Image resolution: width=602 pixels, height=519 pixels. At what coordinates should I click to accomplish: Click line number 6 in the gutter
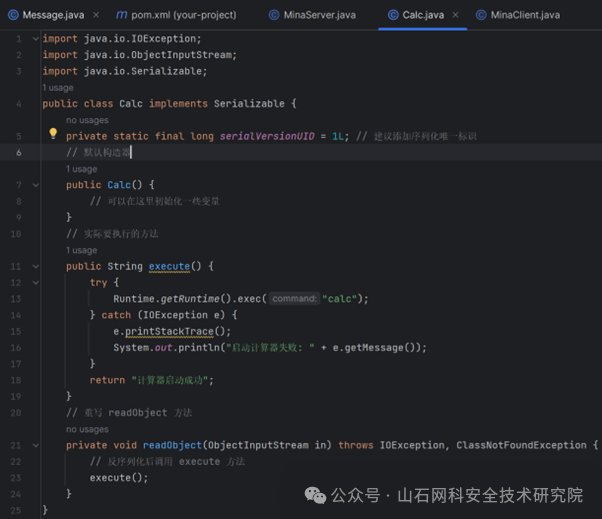click(18, 152)
